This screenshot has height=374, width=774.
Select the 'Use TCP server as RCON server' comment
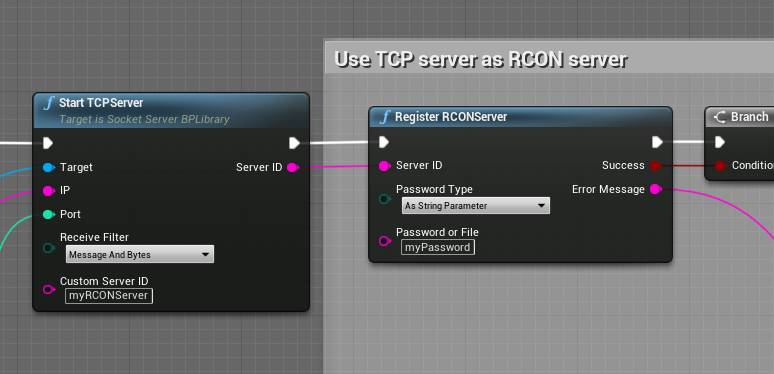pos(480,60)
